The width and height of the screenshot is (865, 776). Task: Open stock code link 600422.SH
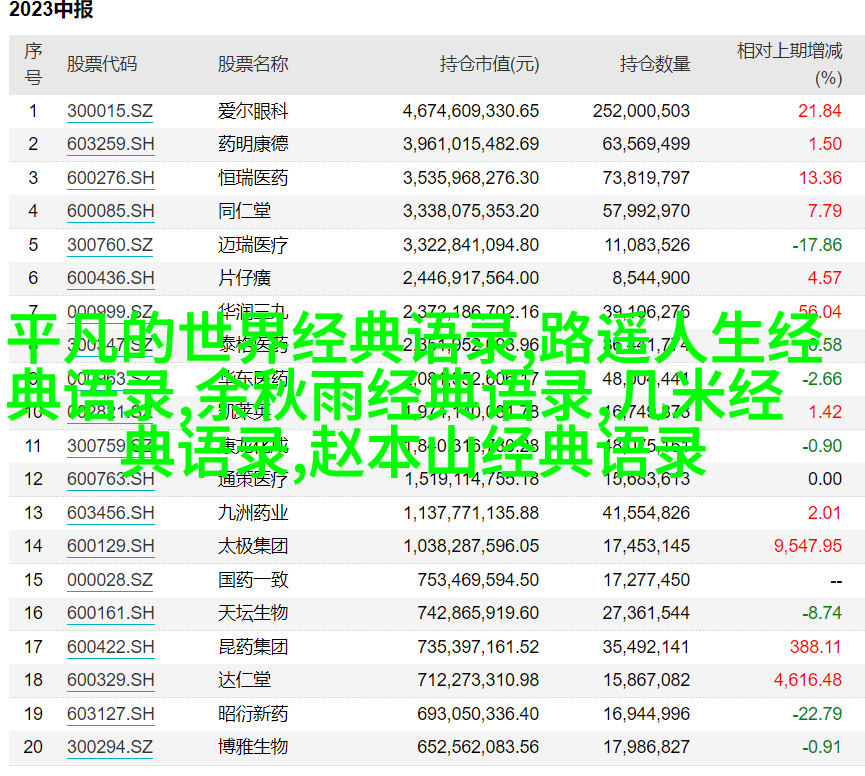(110, 646)
